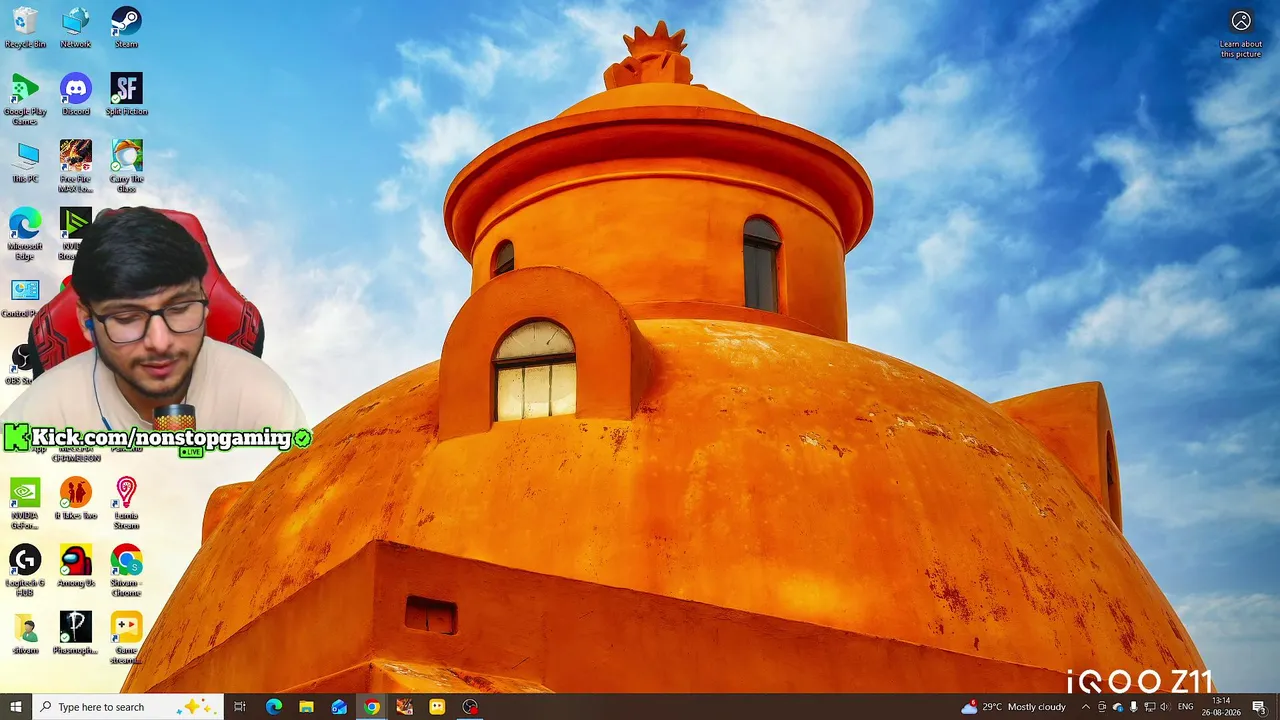Open the notification center
Image resolution: width=1280 pixels, height=720 pixels.
point(1258,707)
